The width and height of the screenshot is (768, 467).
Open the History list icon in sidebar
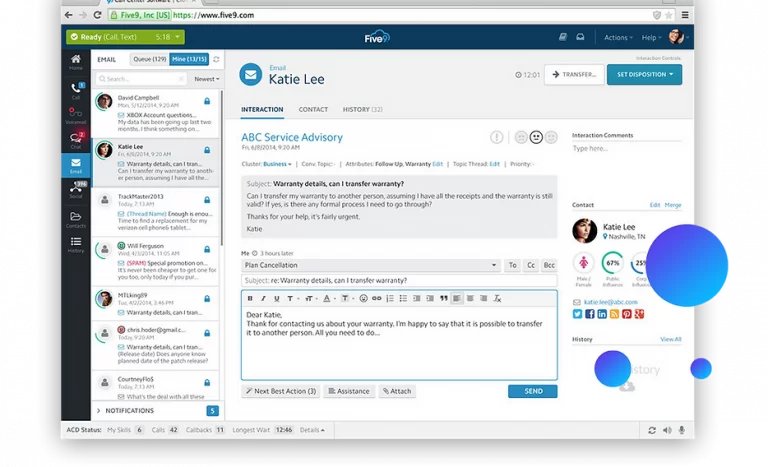pyautogui.click(x=76, y=244)
